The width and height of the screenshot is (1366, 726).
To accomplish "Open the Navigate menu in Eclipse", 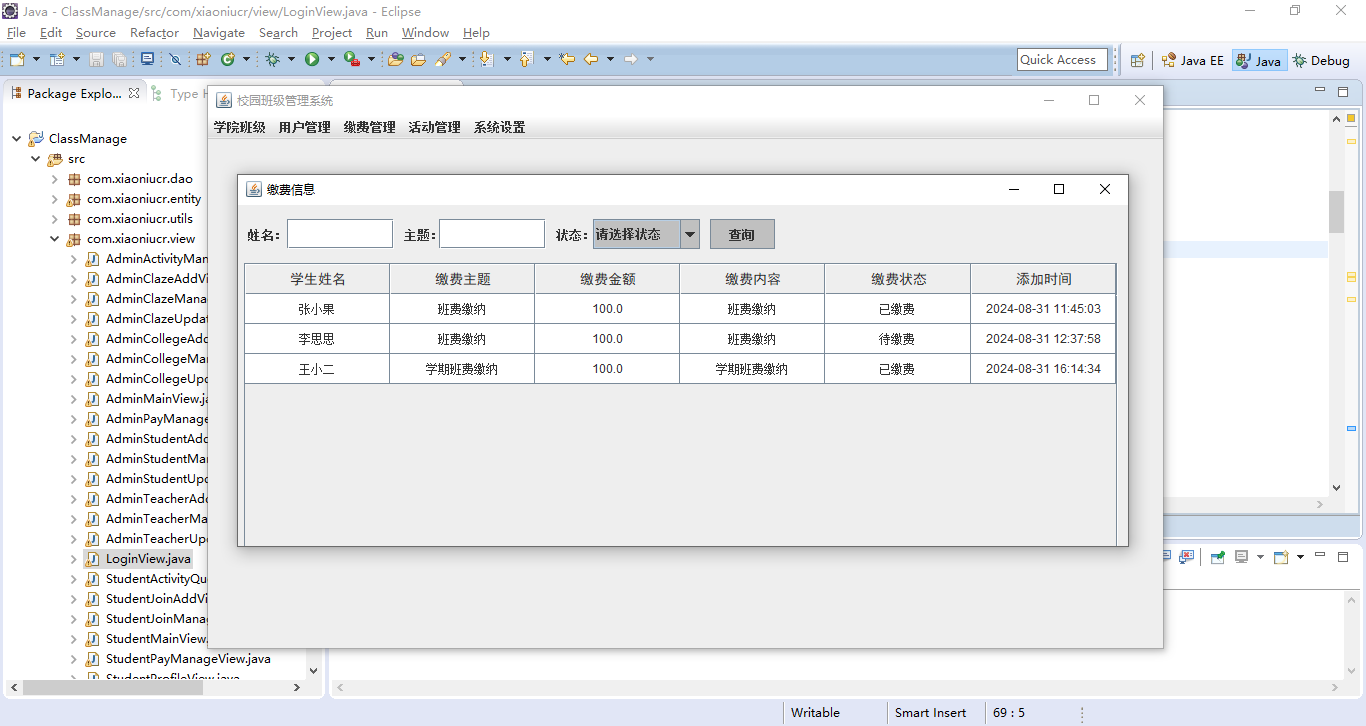I will pyautogui.click(x=219, y=33).
